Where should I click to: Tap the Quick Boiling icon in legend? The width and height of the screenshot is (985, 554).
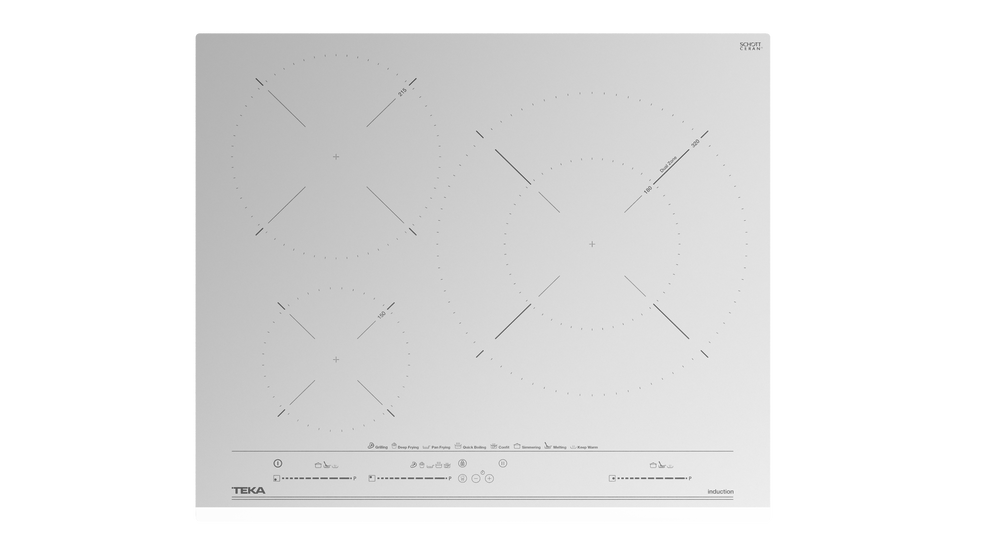tap(456, 447)
